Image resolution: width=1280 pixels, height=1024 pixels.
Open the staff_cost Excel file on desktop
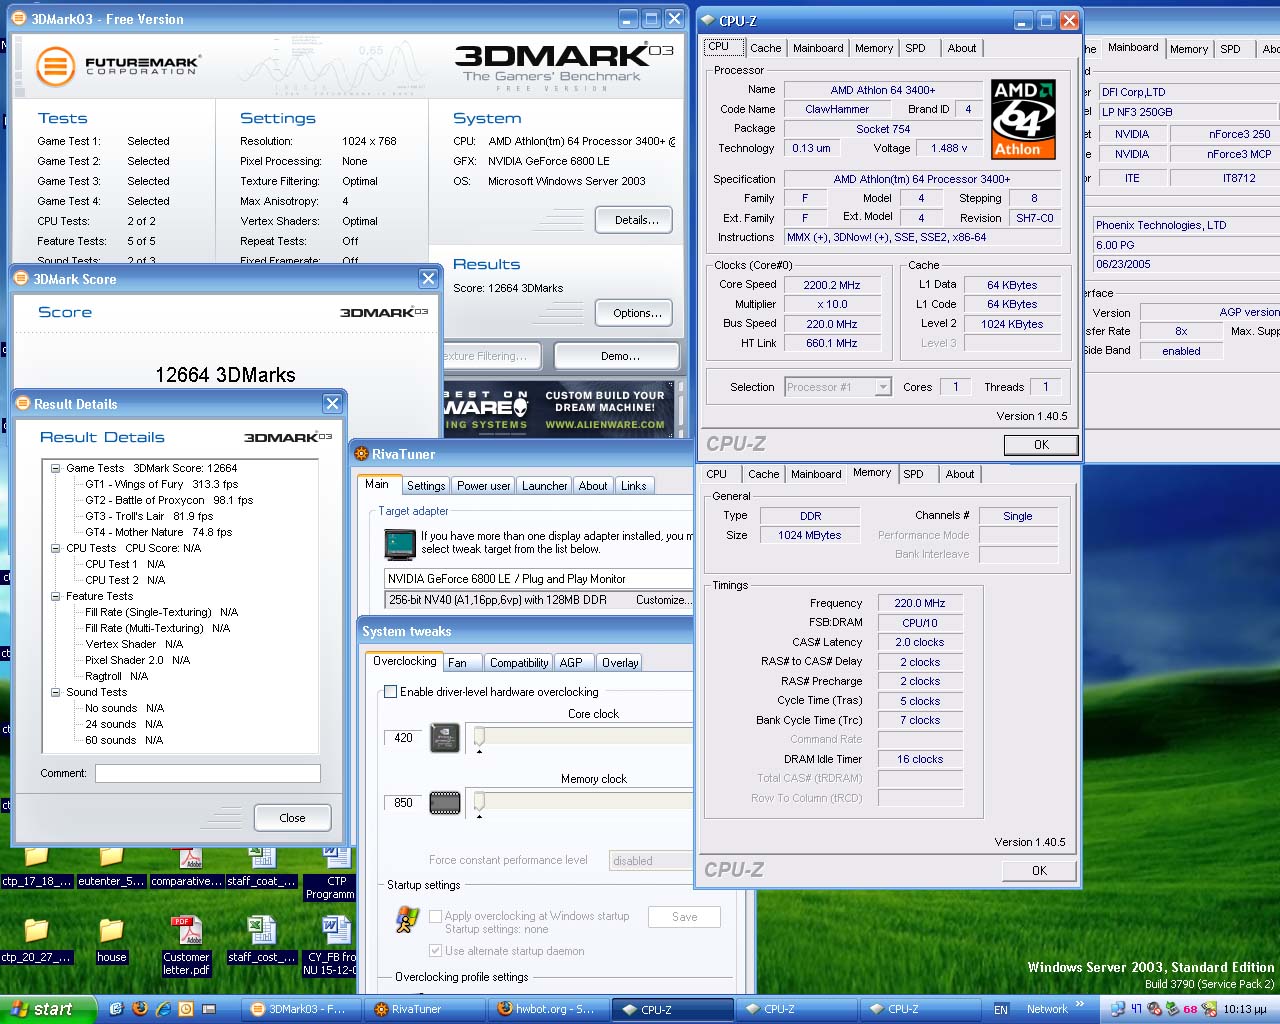pyautogui.click(x=261, y=940)
